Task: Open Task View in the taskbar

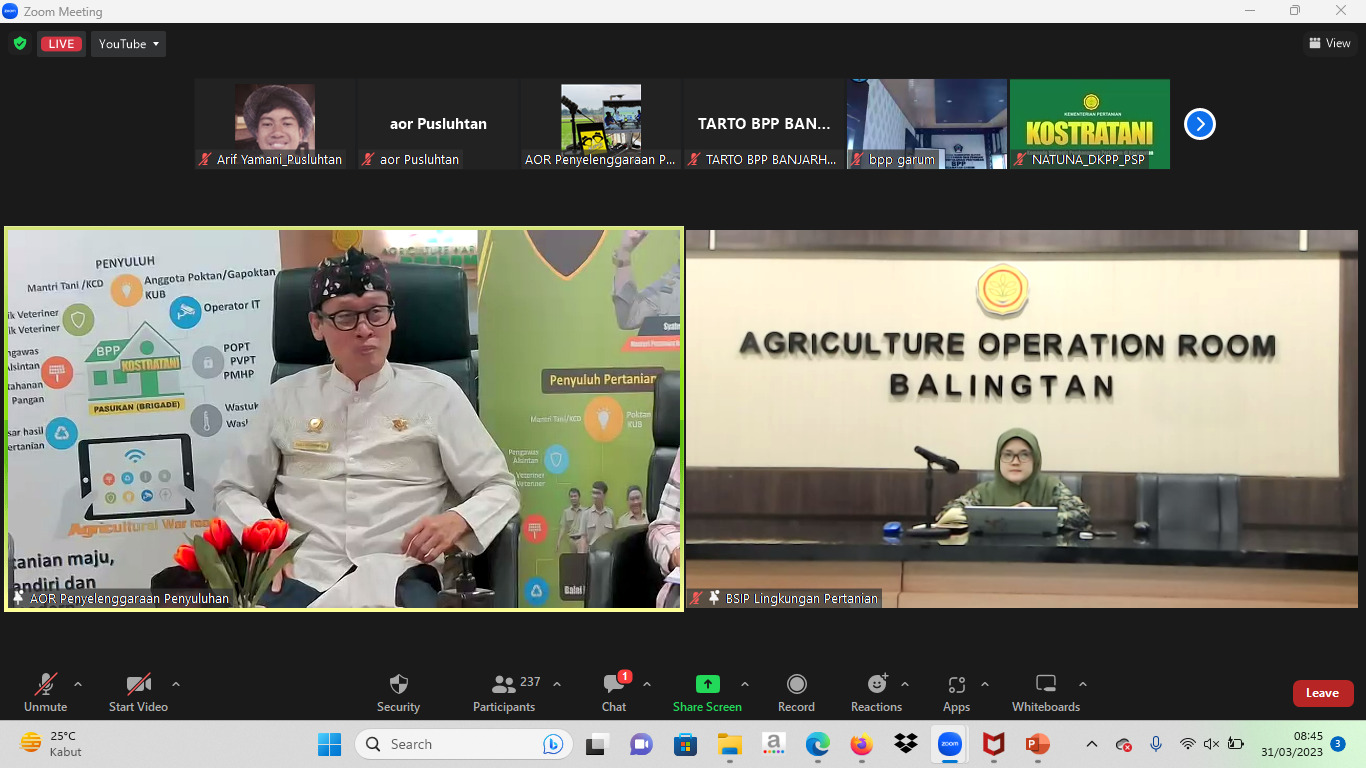Action: coord(597,744)
